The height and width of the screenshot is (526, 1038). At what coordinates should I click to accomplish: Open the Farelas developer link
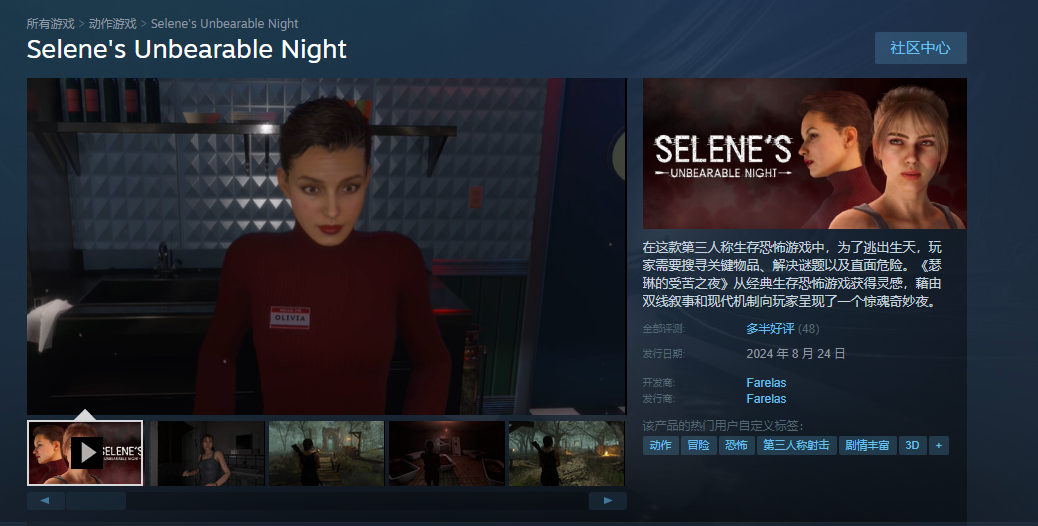coord(766,383)
